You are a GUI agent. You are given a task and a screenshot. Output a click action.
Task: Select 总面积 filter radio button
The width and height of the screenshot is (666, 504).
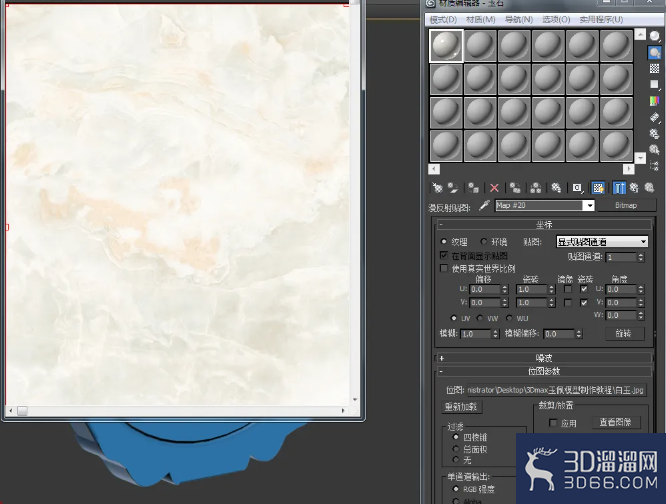[x=456, y=449]
